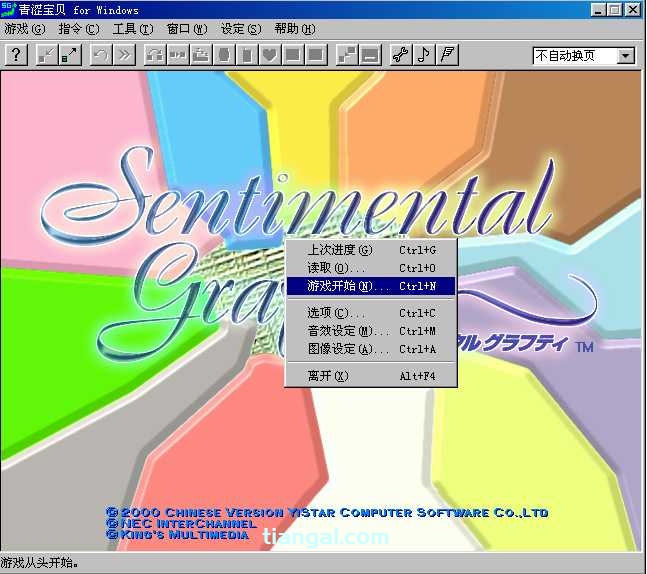Open the 帮助(H) menu
This screenshot has width=647, height=574.
pyautogui.click(x=295, y=29)
